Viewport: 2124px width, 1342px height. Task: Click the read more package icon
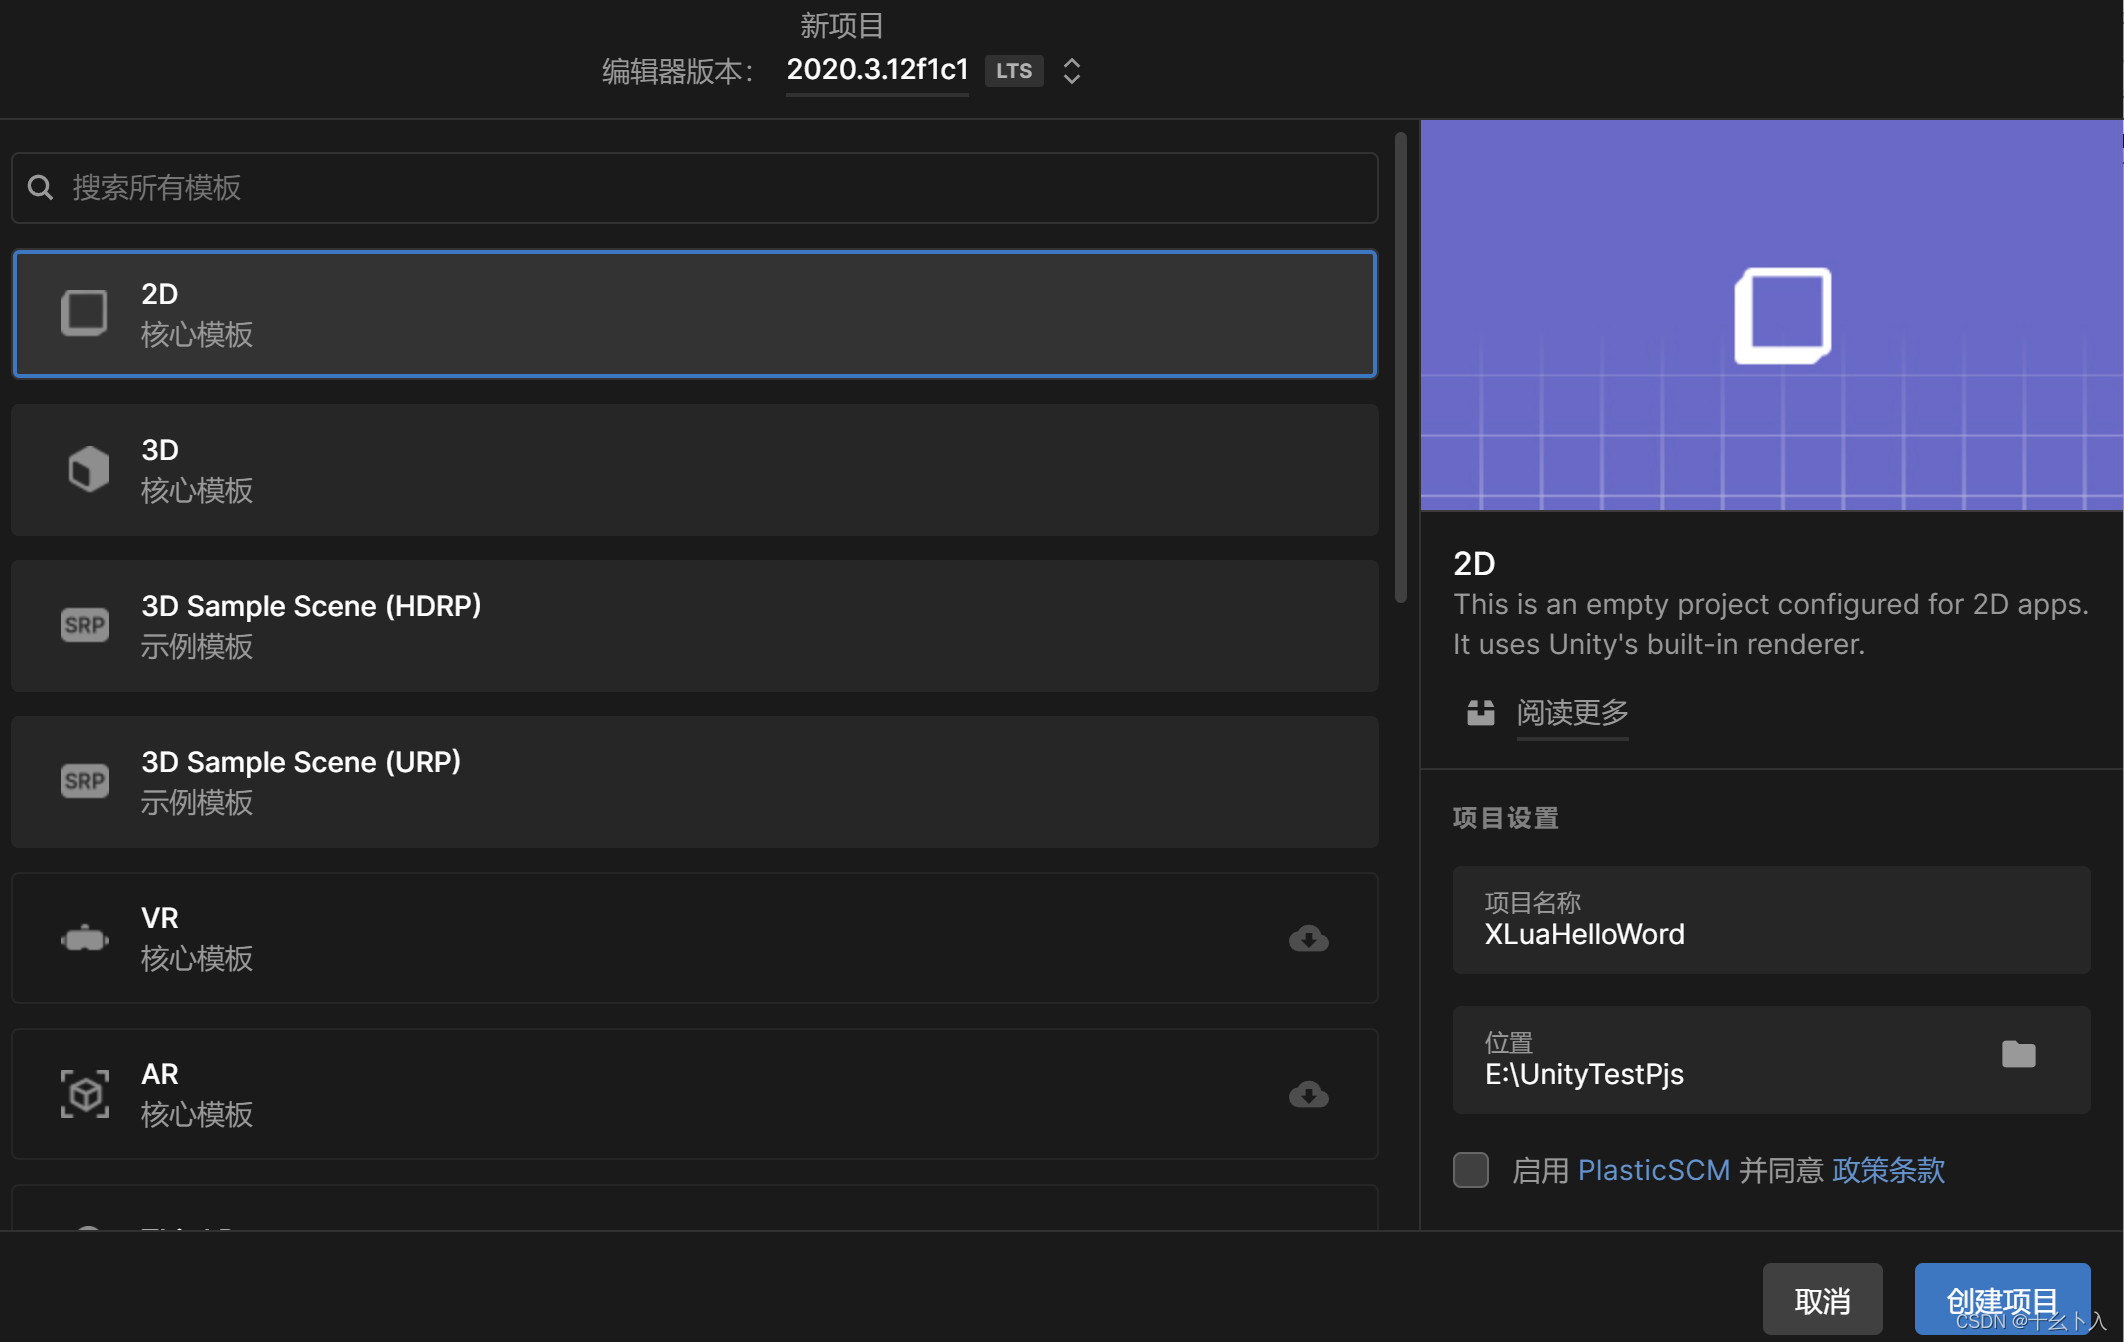pyautogui.click(x=1480, y=712)
